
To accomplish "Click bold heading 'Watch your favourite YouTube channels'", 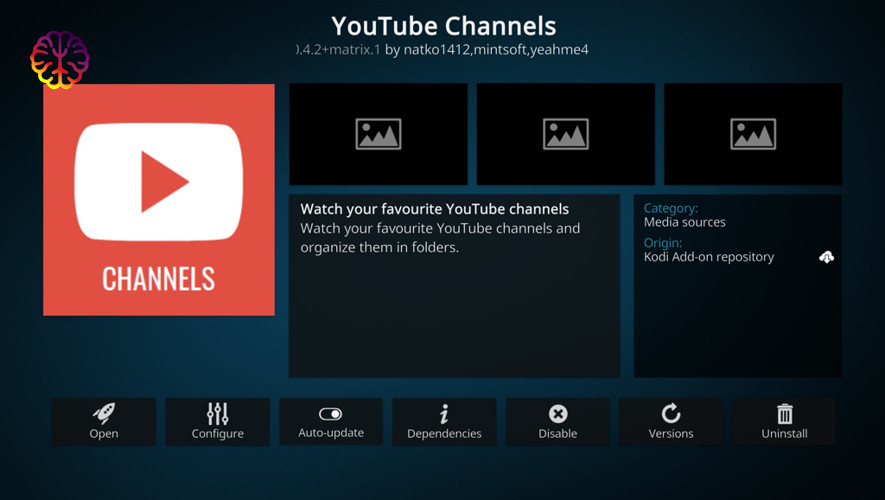I will click(x=435, y=209).
